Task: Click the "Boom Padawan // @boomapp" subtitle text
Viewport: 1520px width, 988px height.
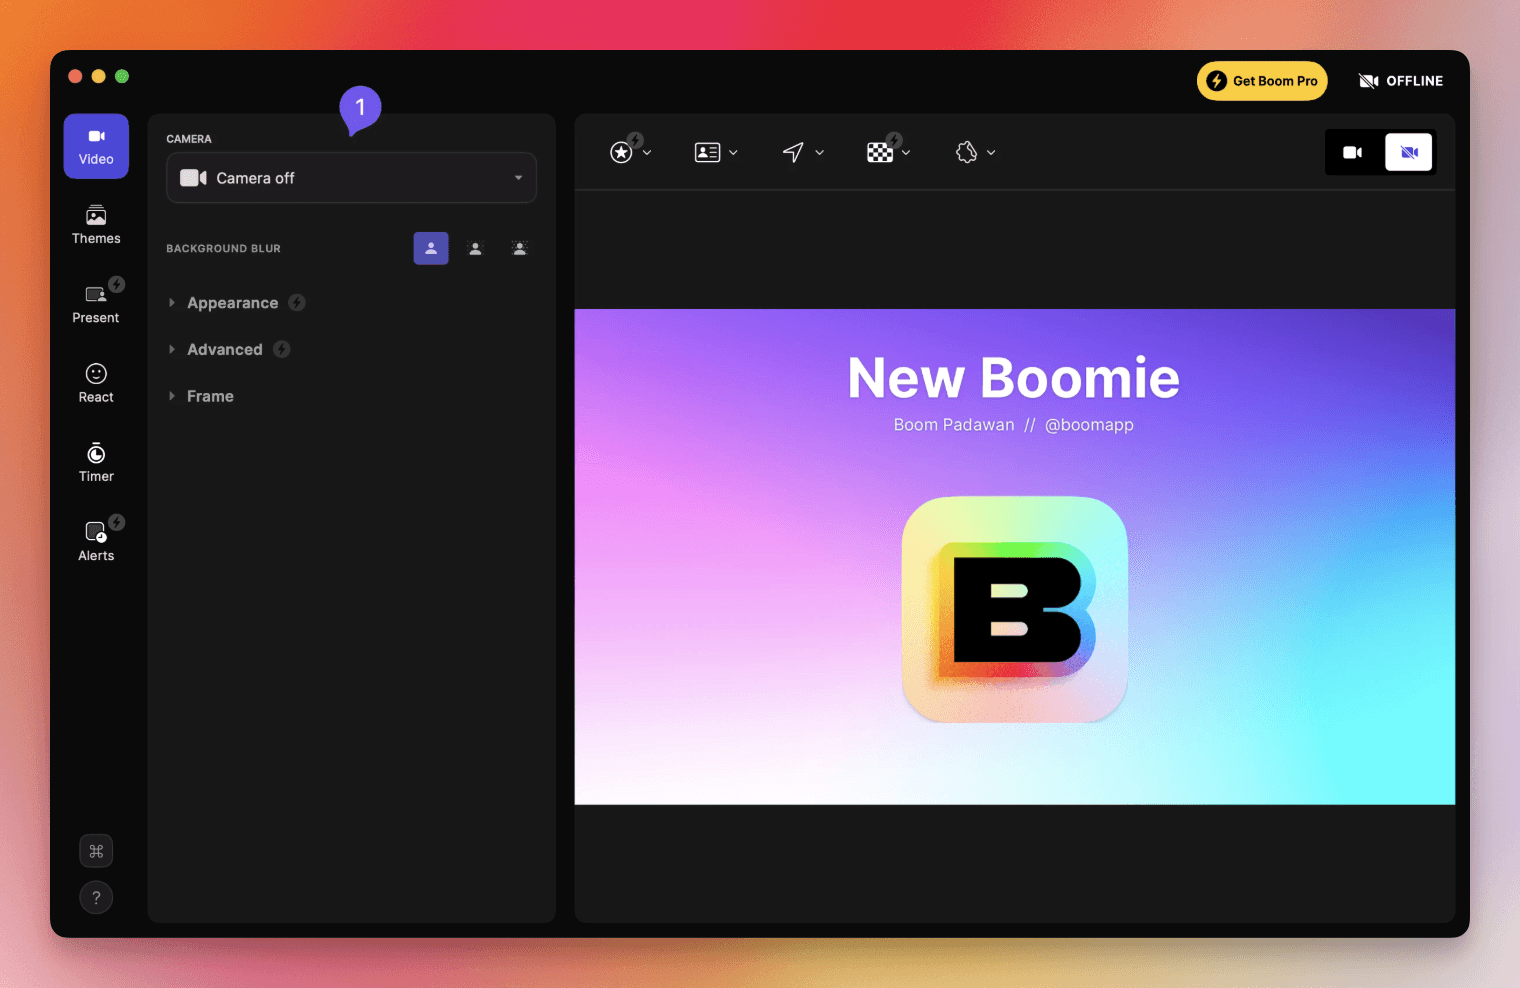Action: (x=1014, y=425)
